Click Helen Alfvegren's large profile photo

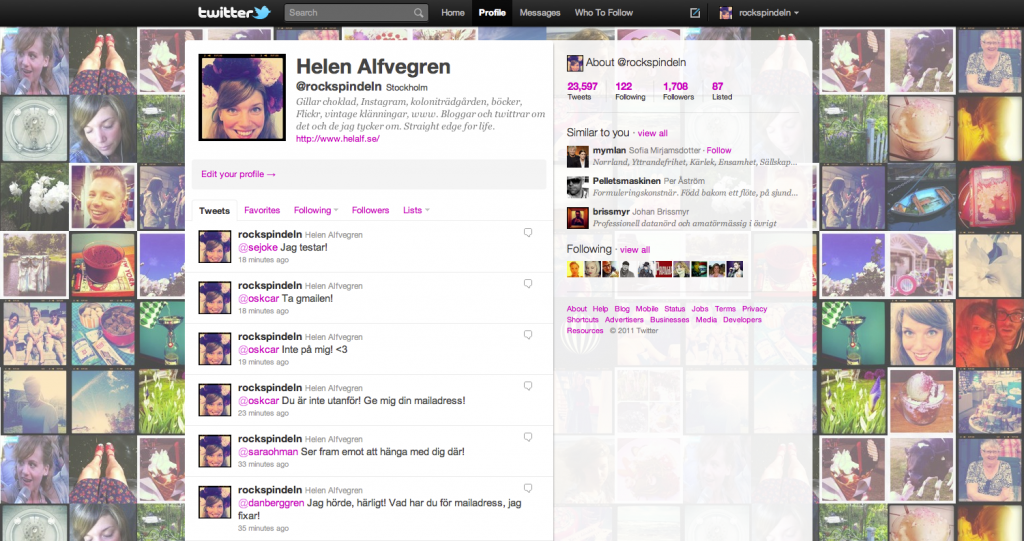[242, 97]
